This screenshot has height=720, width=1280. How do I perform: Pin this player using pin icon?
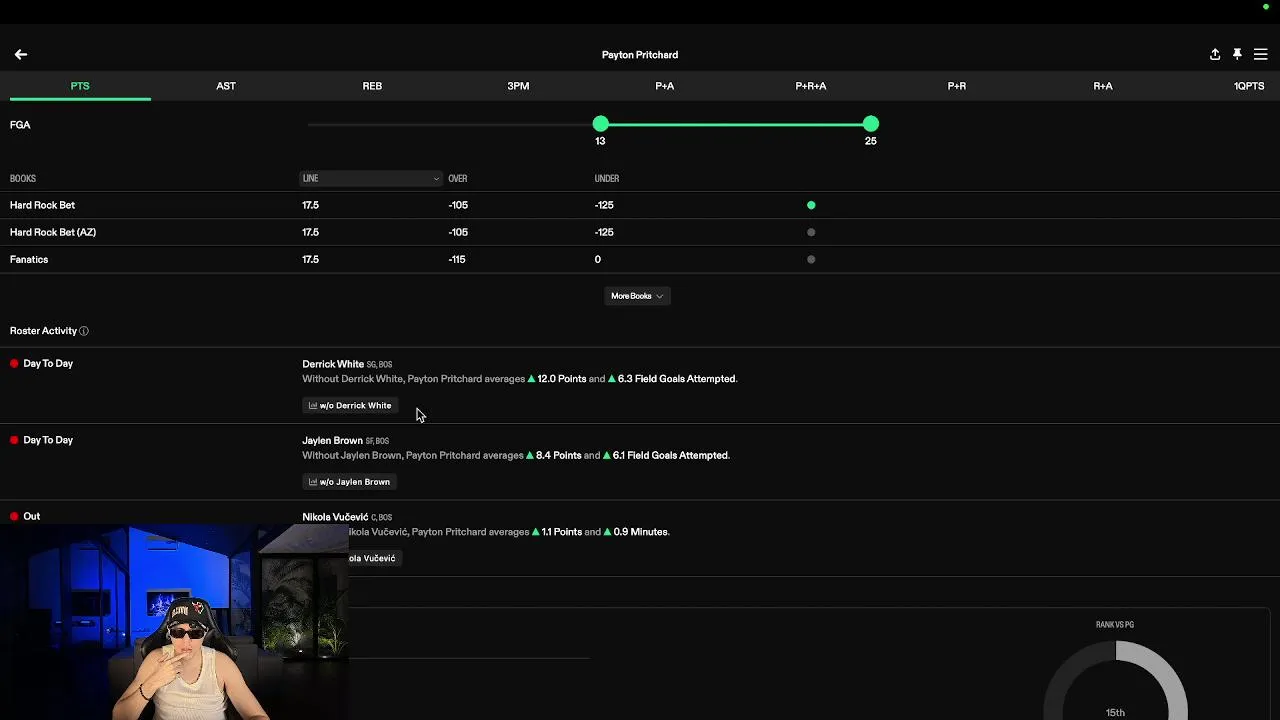[1237, 54]
